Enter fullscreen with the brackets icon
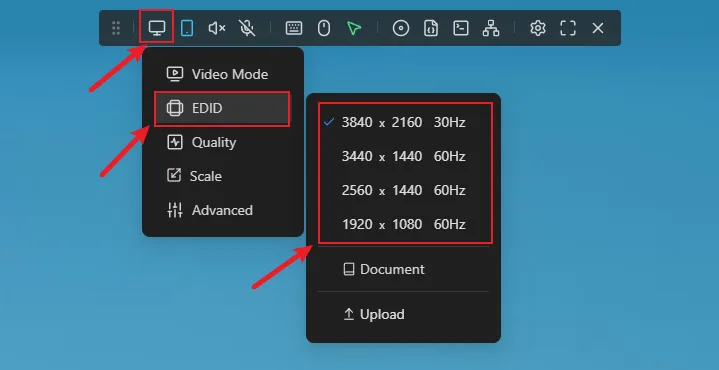Image resolution: width=719 pixels, height=370 pixels. [568, 28]
